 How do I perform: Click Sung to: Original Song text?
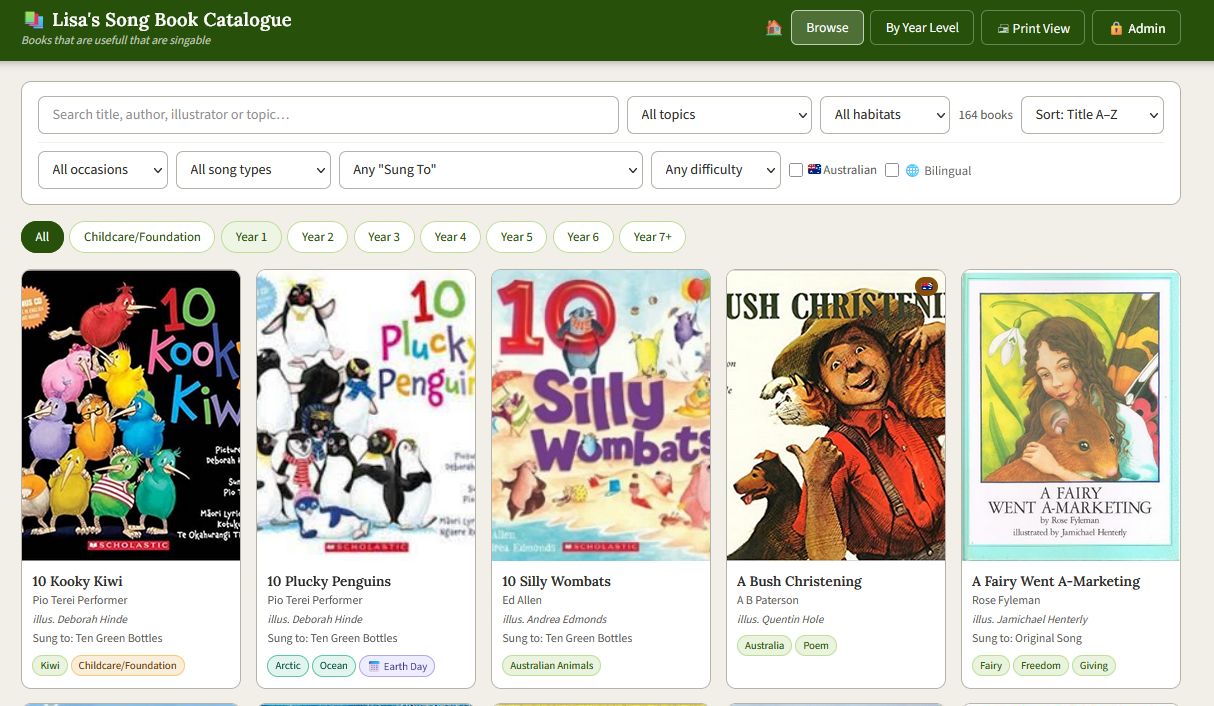(x=1027, y=638)
